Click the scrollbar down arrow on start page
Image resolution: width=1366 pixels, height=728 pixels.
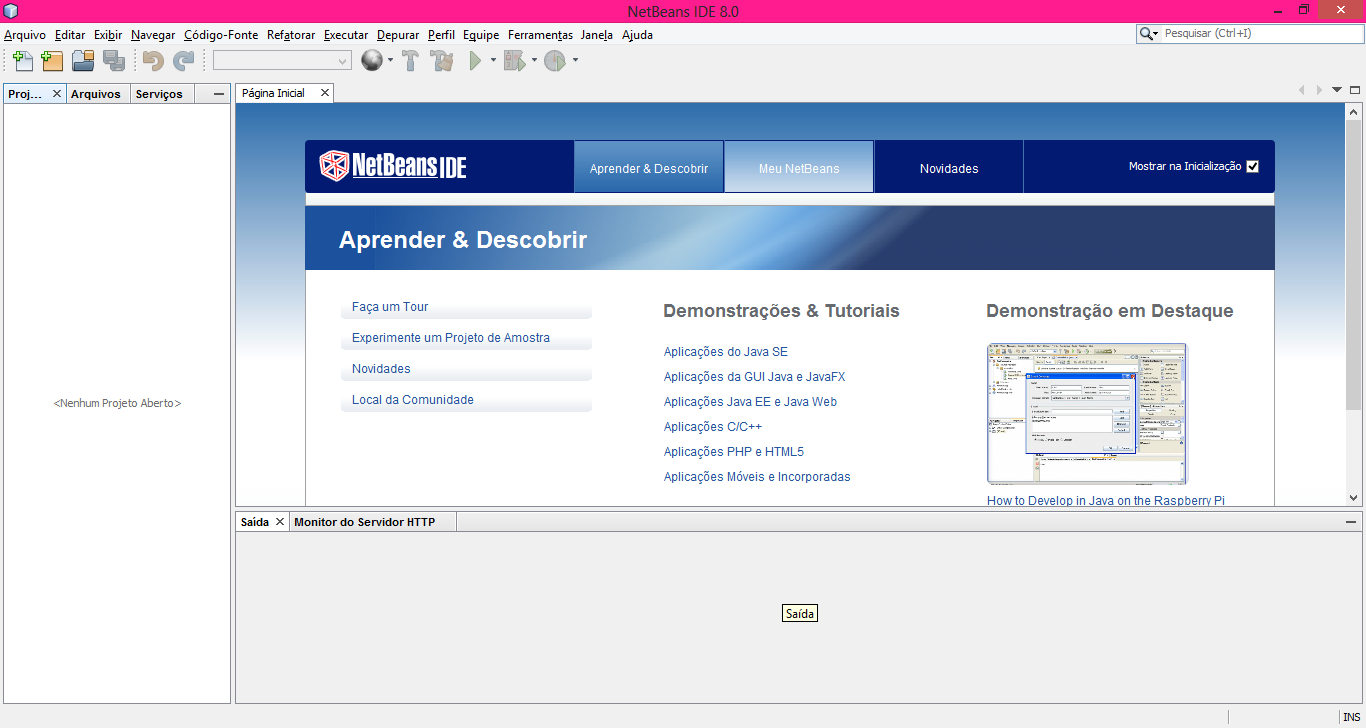coord(1354,497)
